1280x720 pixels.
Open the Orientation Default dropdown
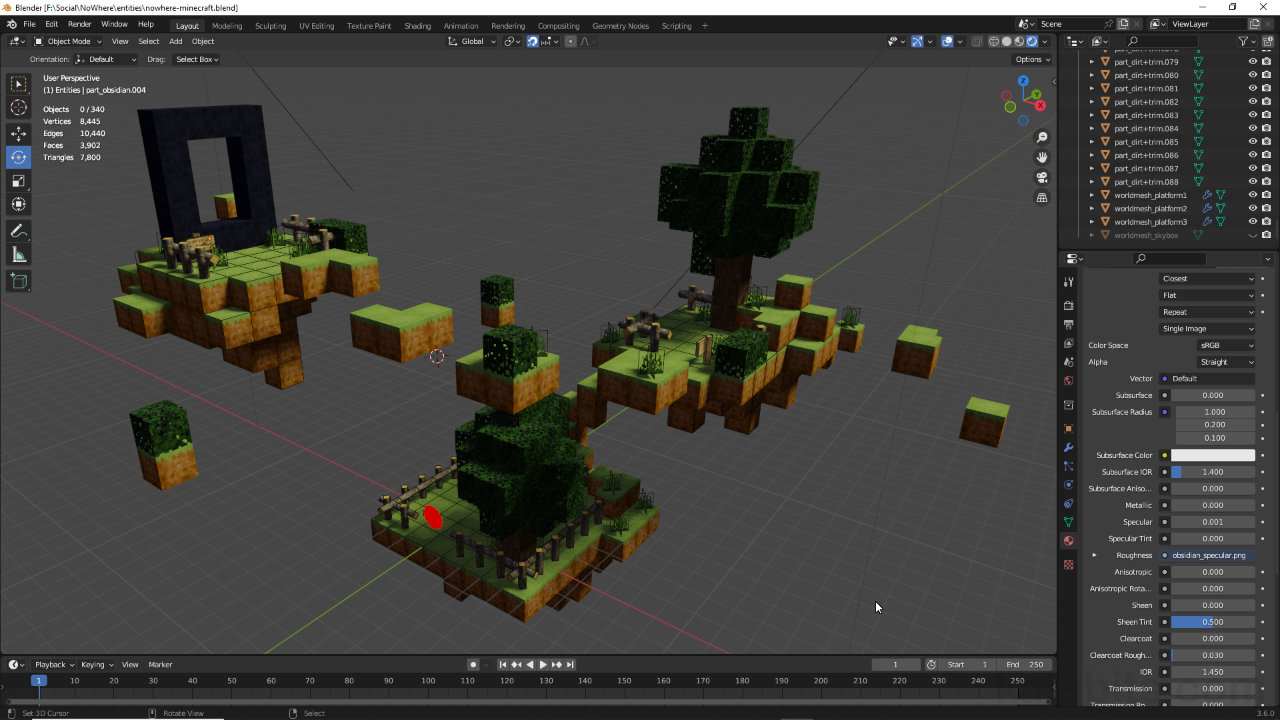(x=107, y=59)
